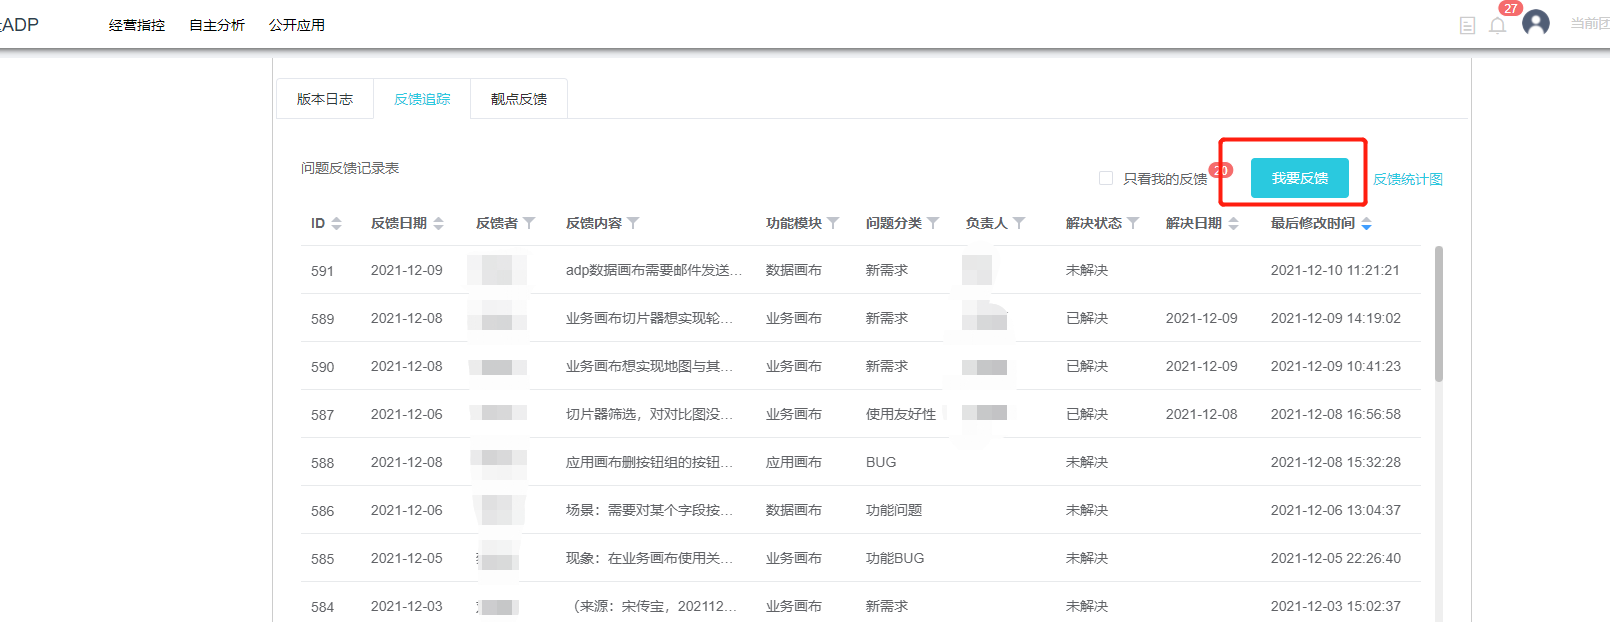Open the 经营指控 menu
The height and width of the screenshot is (622, 1610).
(137, 25)
